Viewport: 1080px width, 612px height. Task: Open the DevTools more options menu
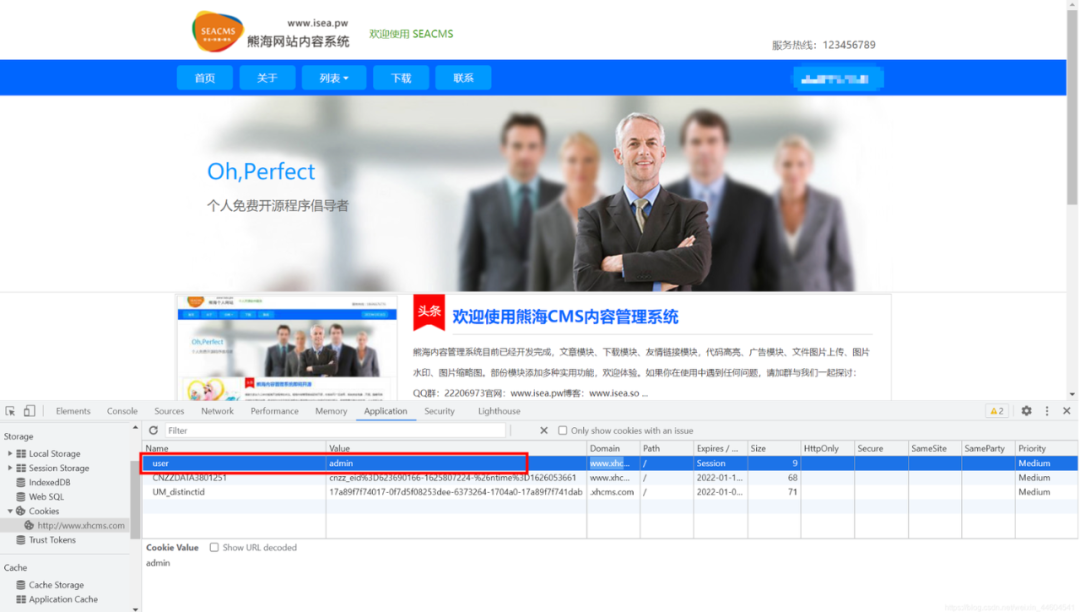tap(1047, 411)
